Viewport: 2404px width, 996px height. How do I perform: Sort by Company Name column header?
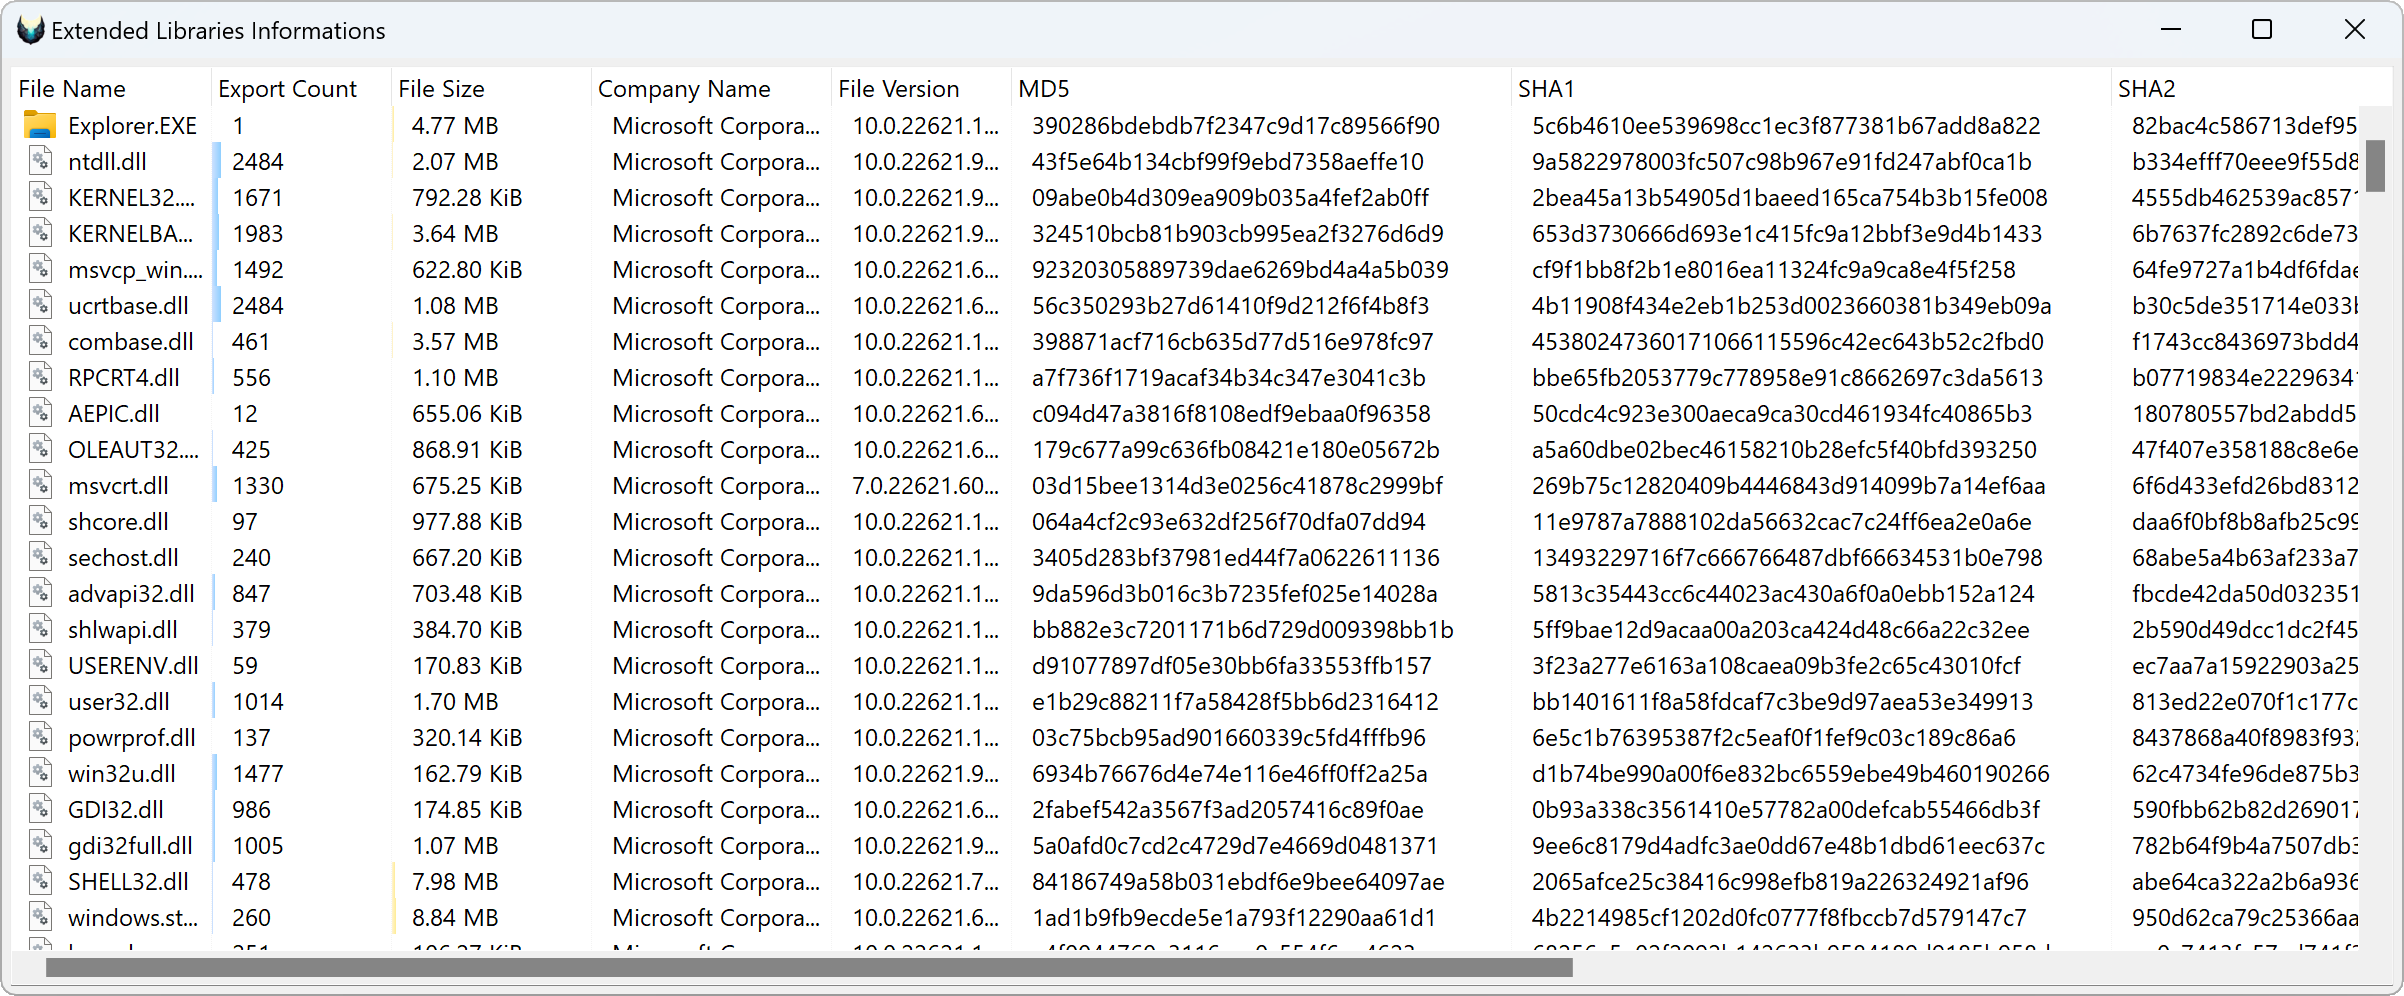pos(711,88)
